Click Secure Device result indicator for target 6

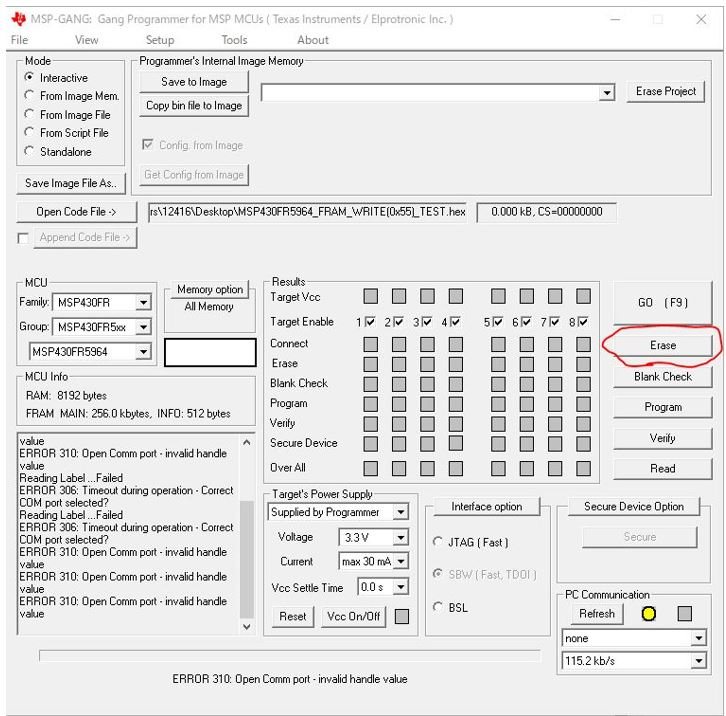(x=526, y=444)
